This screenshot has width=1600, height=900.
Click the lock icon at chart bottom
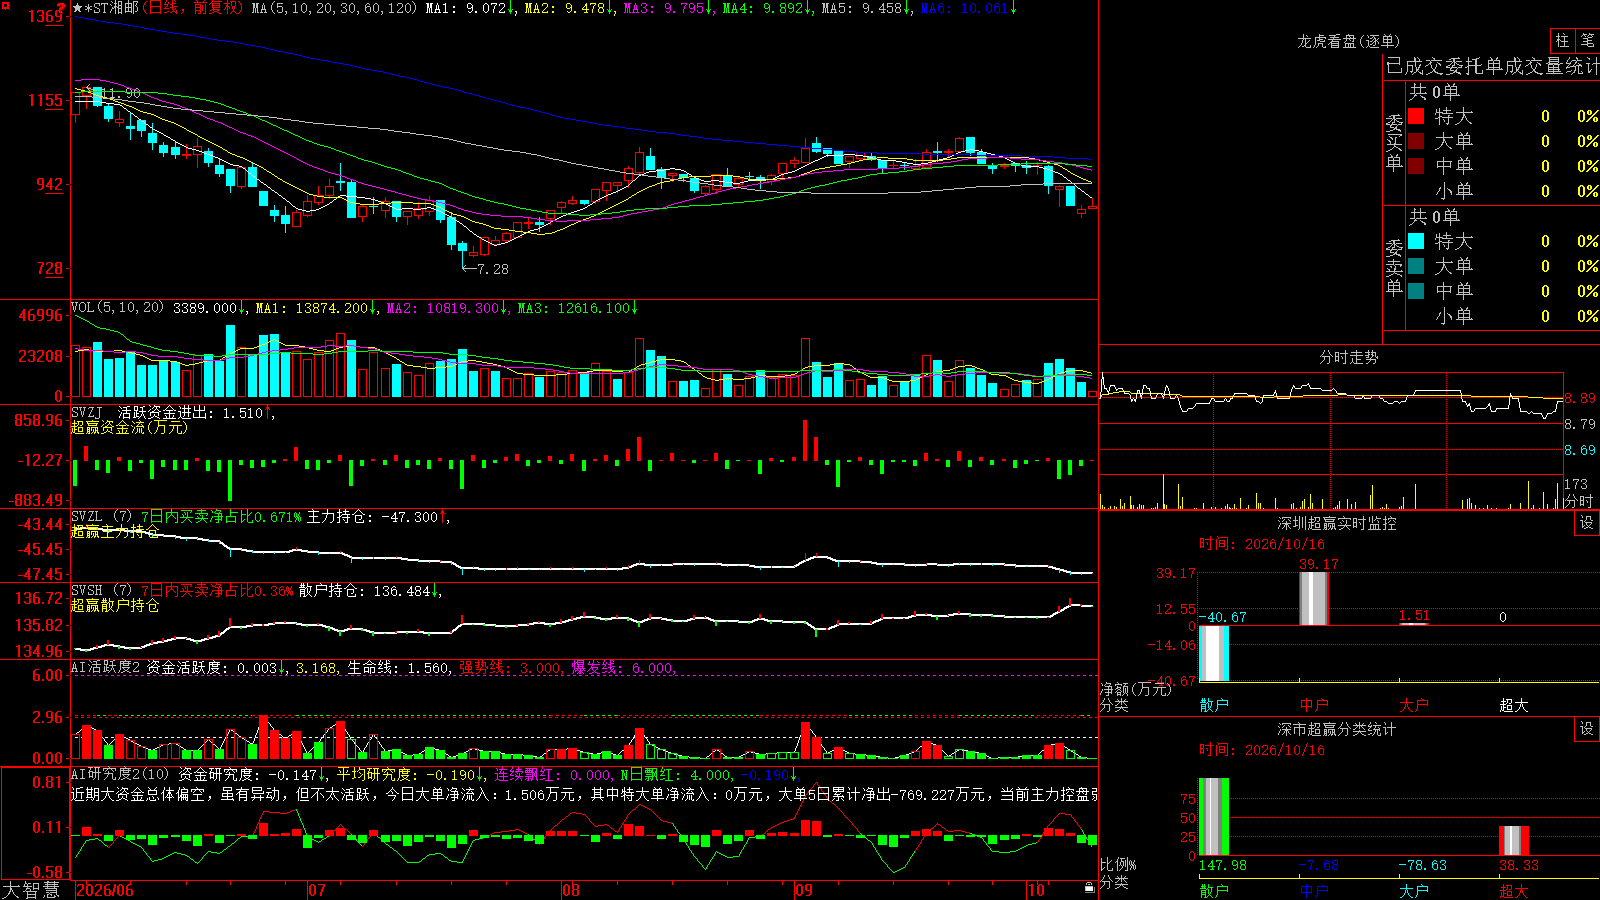[1090, 888]
